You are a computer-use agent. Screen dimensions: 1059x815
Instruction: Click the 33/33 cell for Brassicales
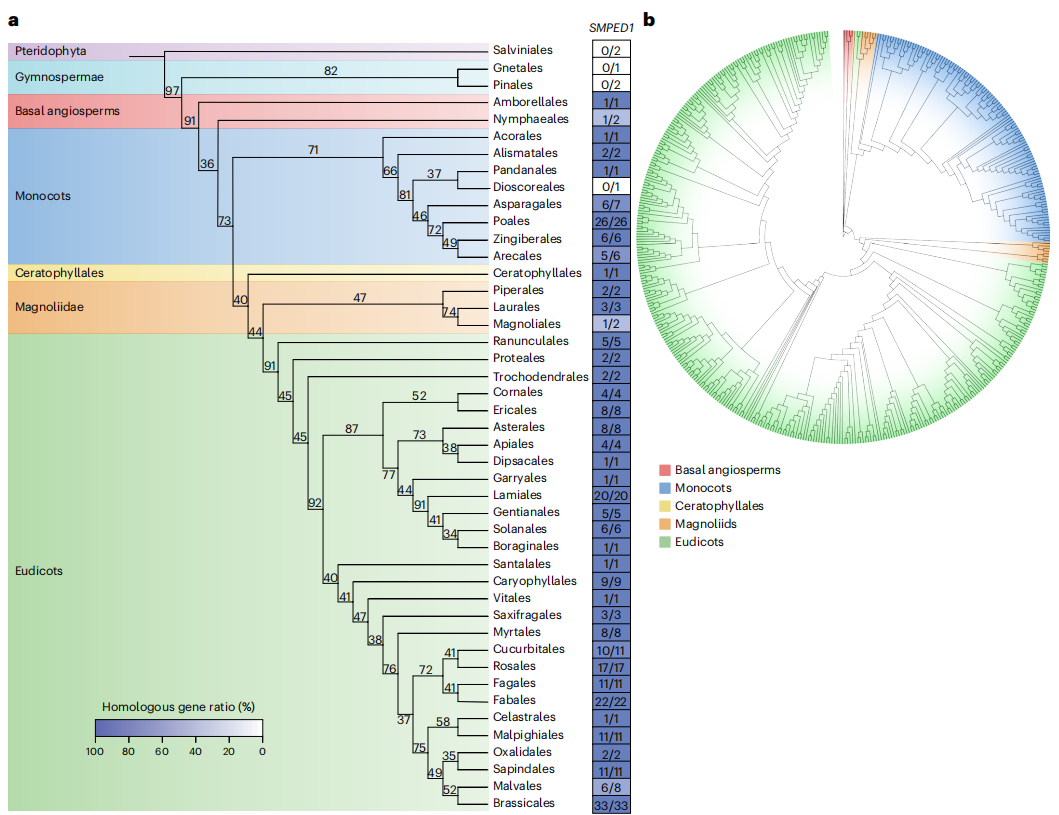click(x=612, y=804)
